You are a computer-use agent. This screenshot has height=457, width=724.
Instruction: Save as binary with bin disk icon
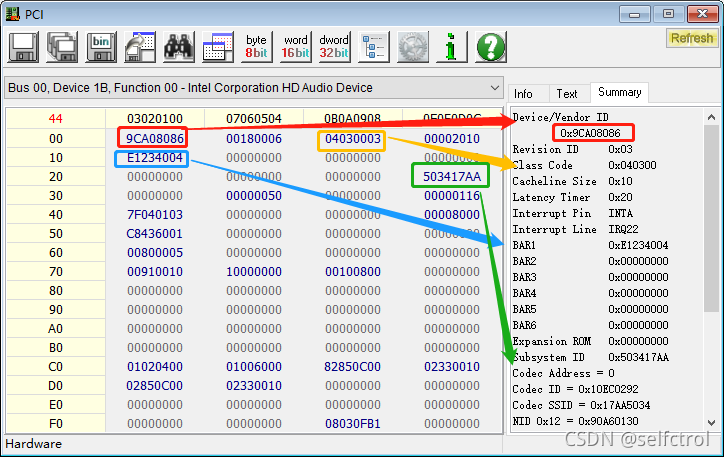point(101,47)
